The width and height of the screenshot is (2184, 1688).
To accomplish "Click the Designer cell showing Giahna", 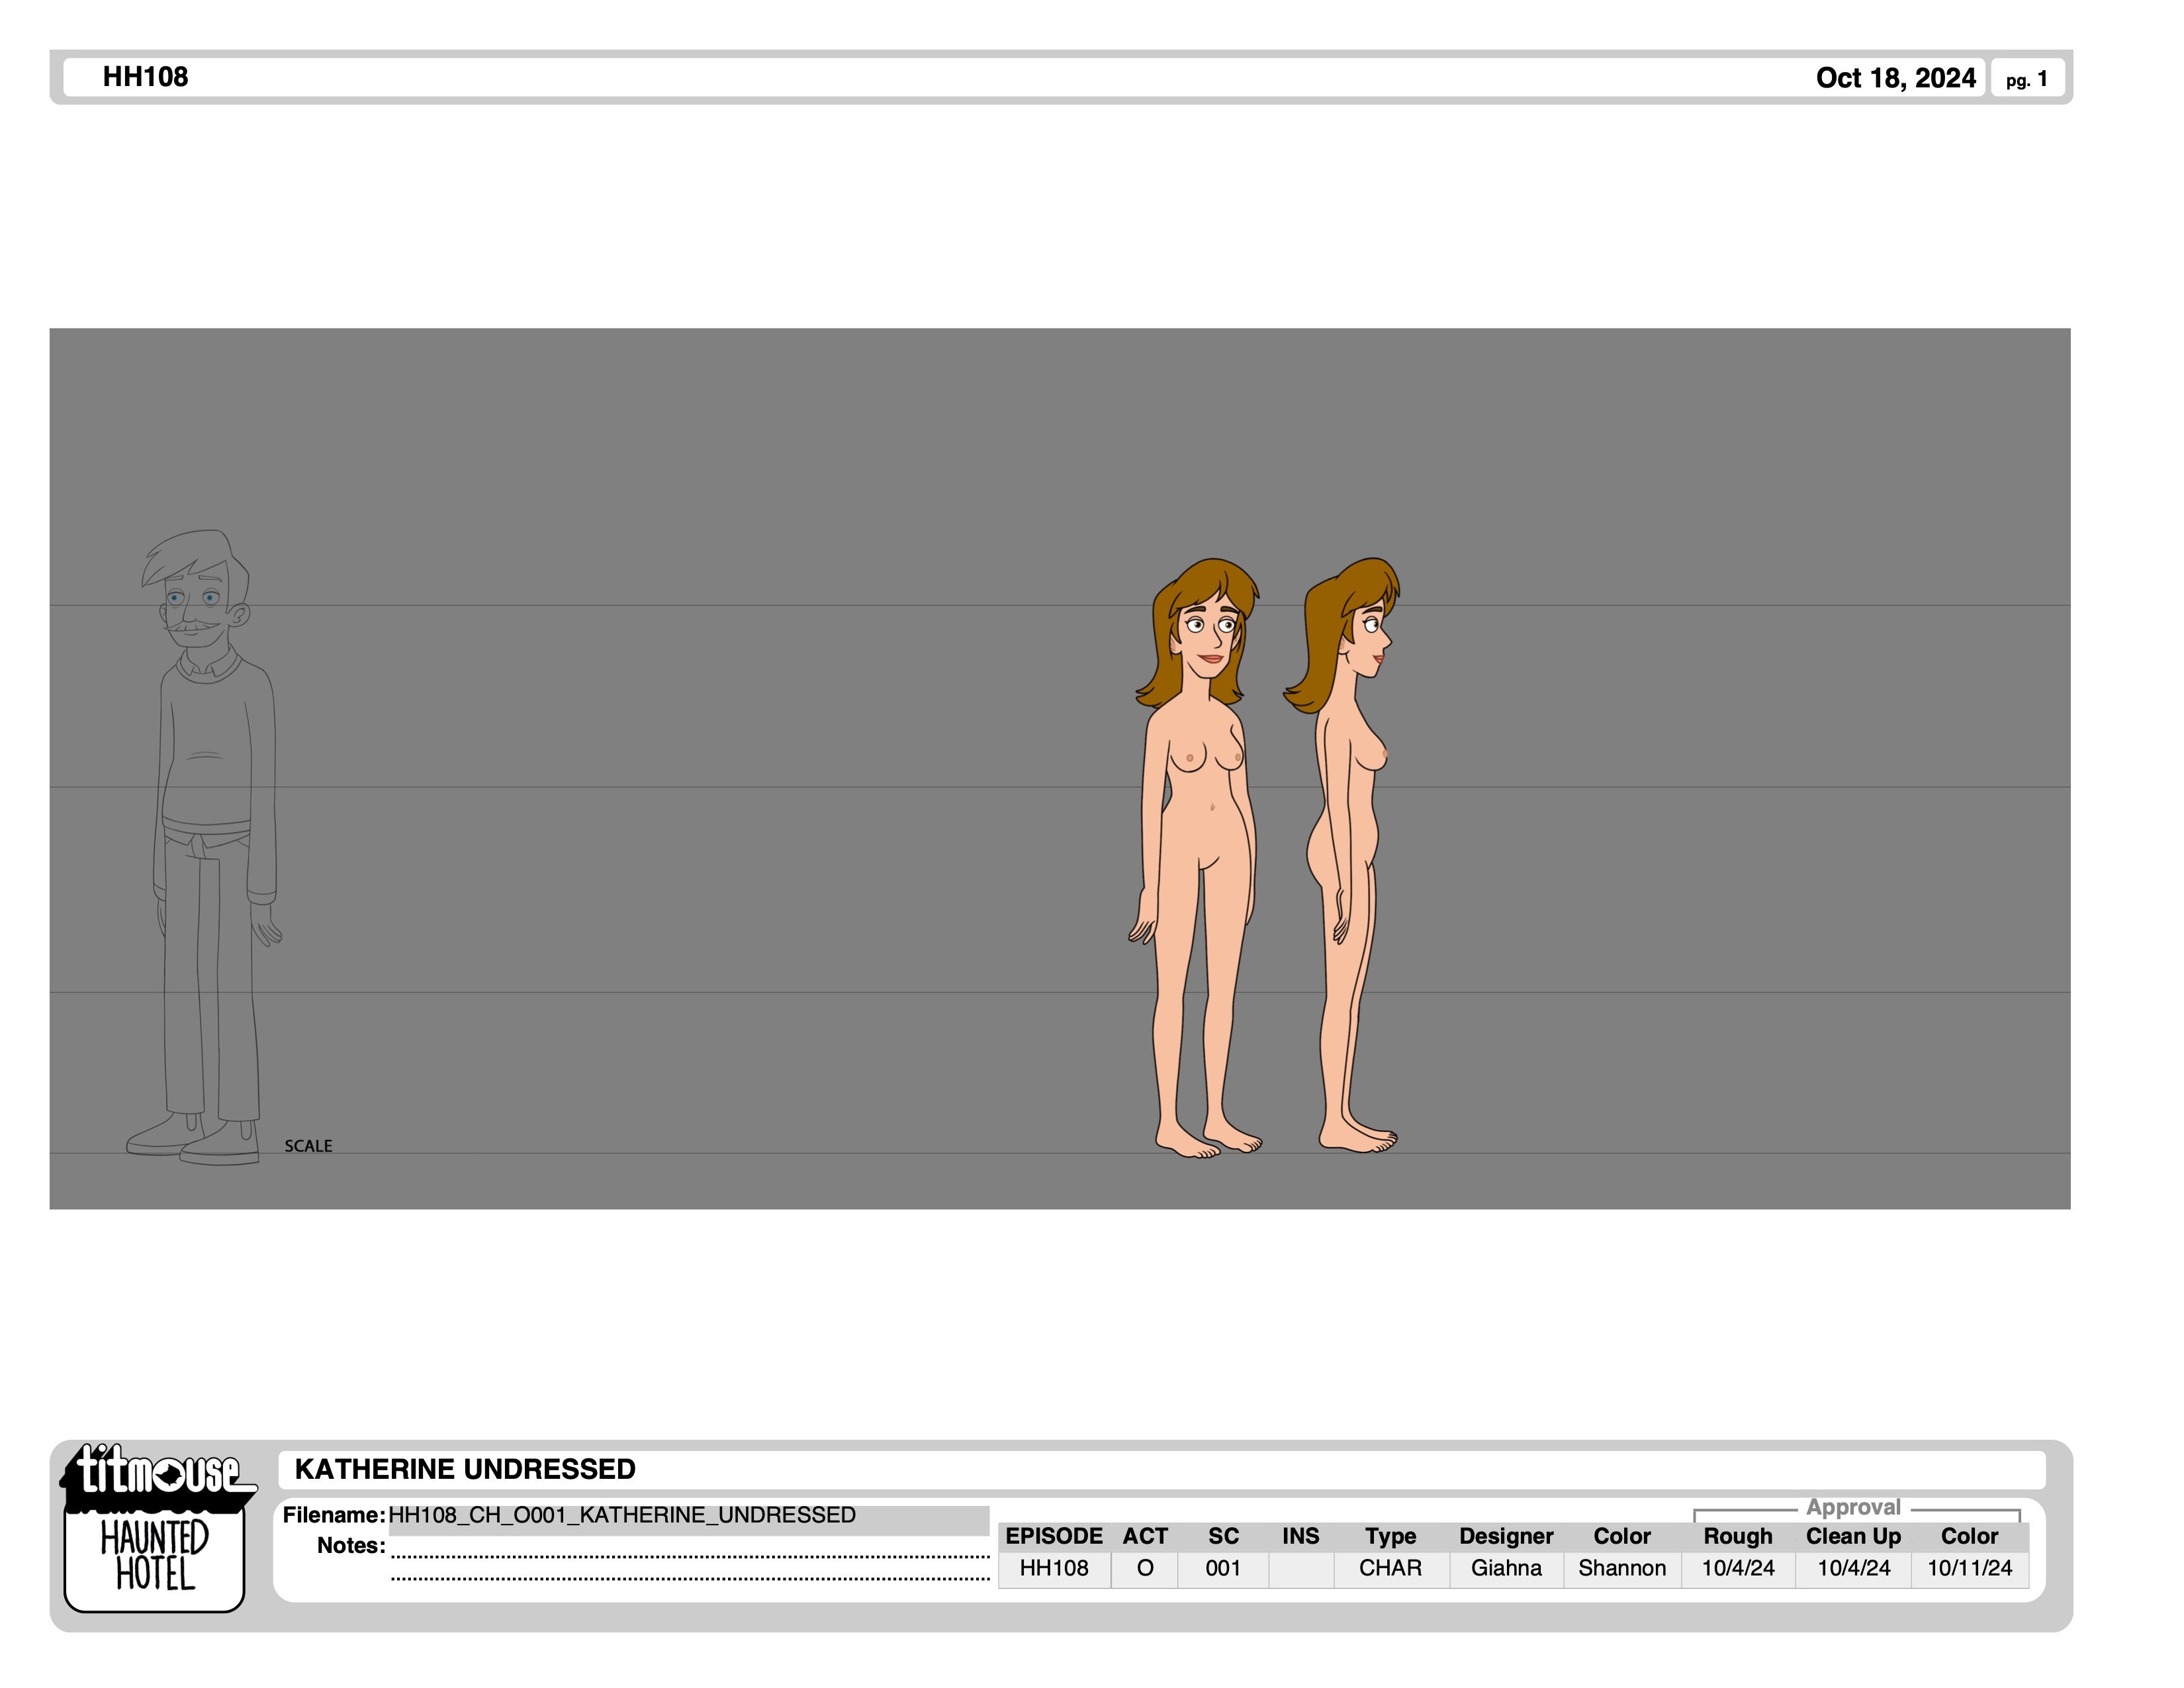I will tap(1506, 1568).
